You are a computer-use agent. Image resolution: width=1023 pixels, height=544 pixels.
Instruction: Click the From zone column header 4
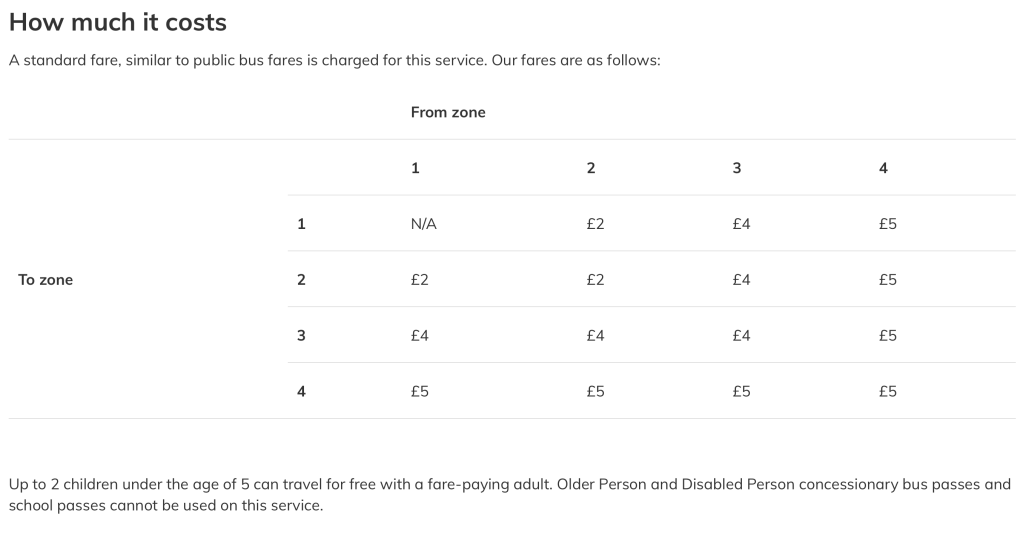click(883, 168)
